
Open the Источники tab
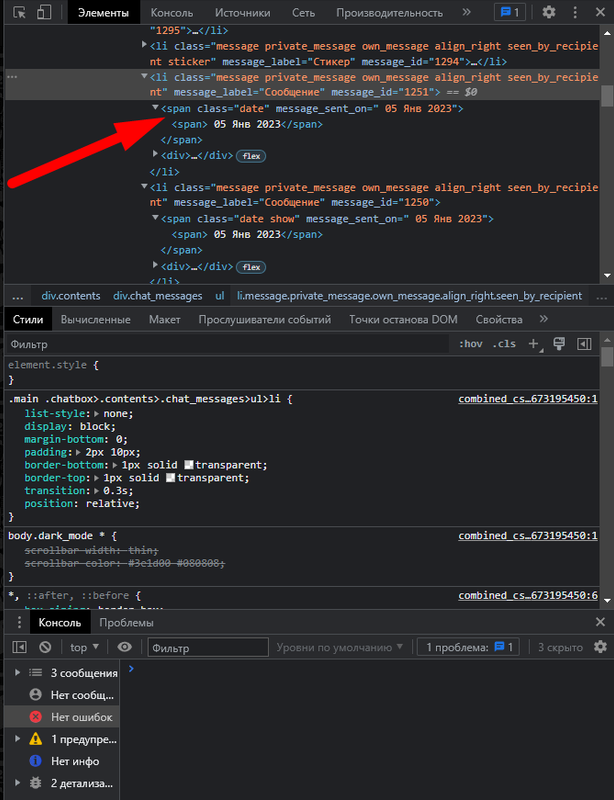pyautogui.click(x=242, y=13)
